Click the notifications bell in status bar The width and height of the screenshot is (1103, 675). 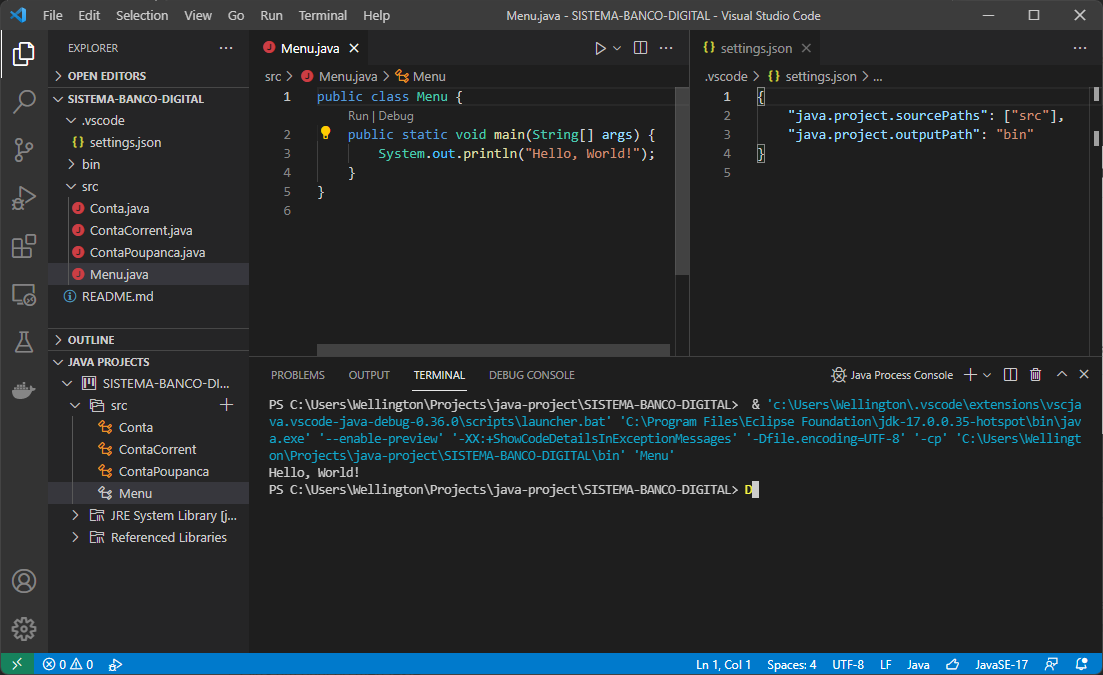click(x=1082, y=664)
